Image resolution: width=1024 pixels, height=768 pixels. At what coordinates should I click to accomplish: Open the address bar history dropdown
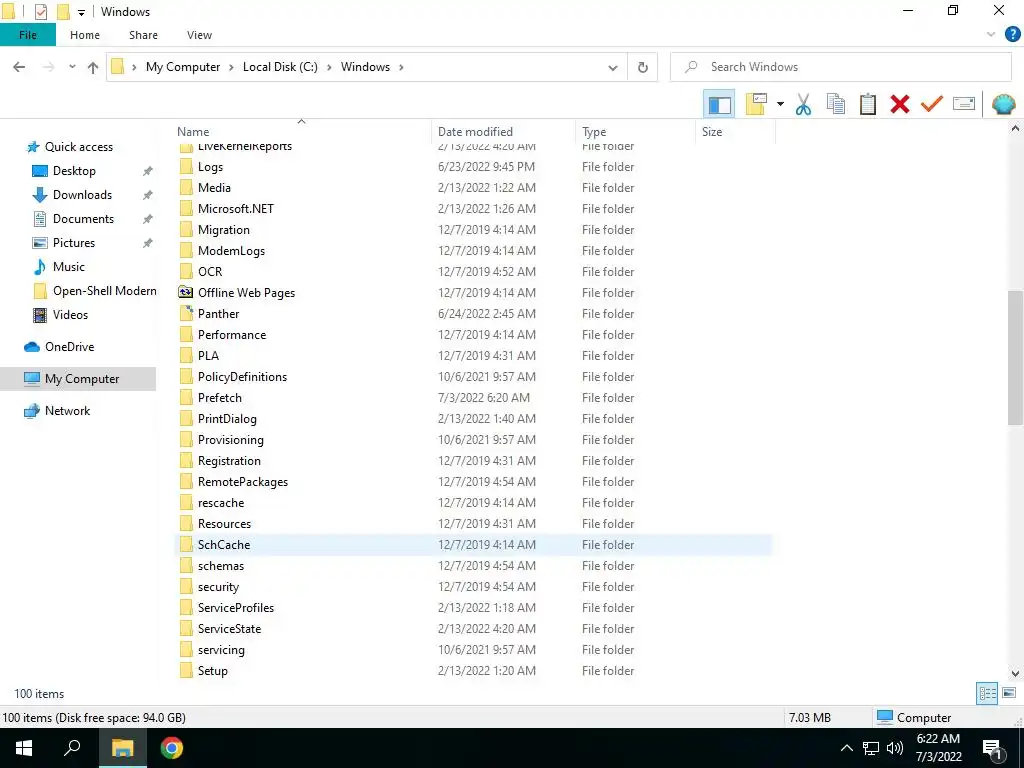click(613, 67)
